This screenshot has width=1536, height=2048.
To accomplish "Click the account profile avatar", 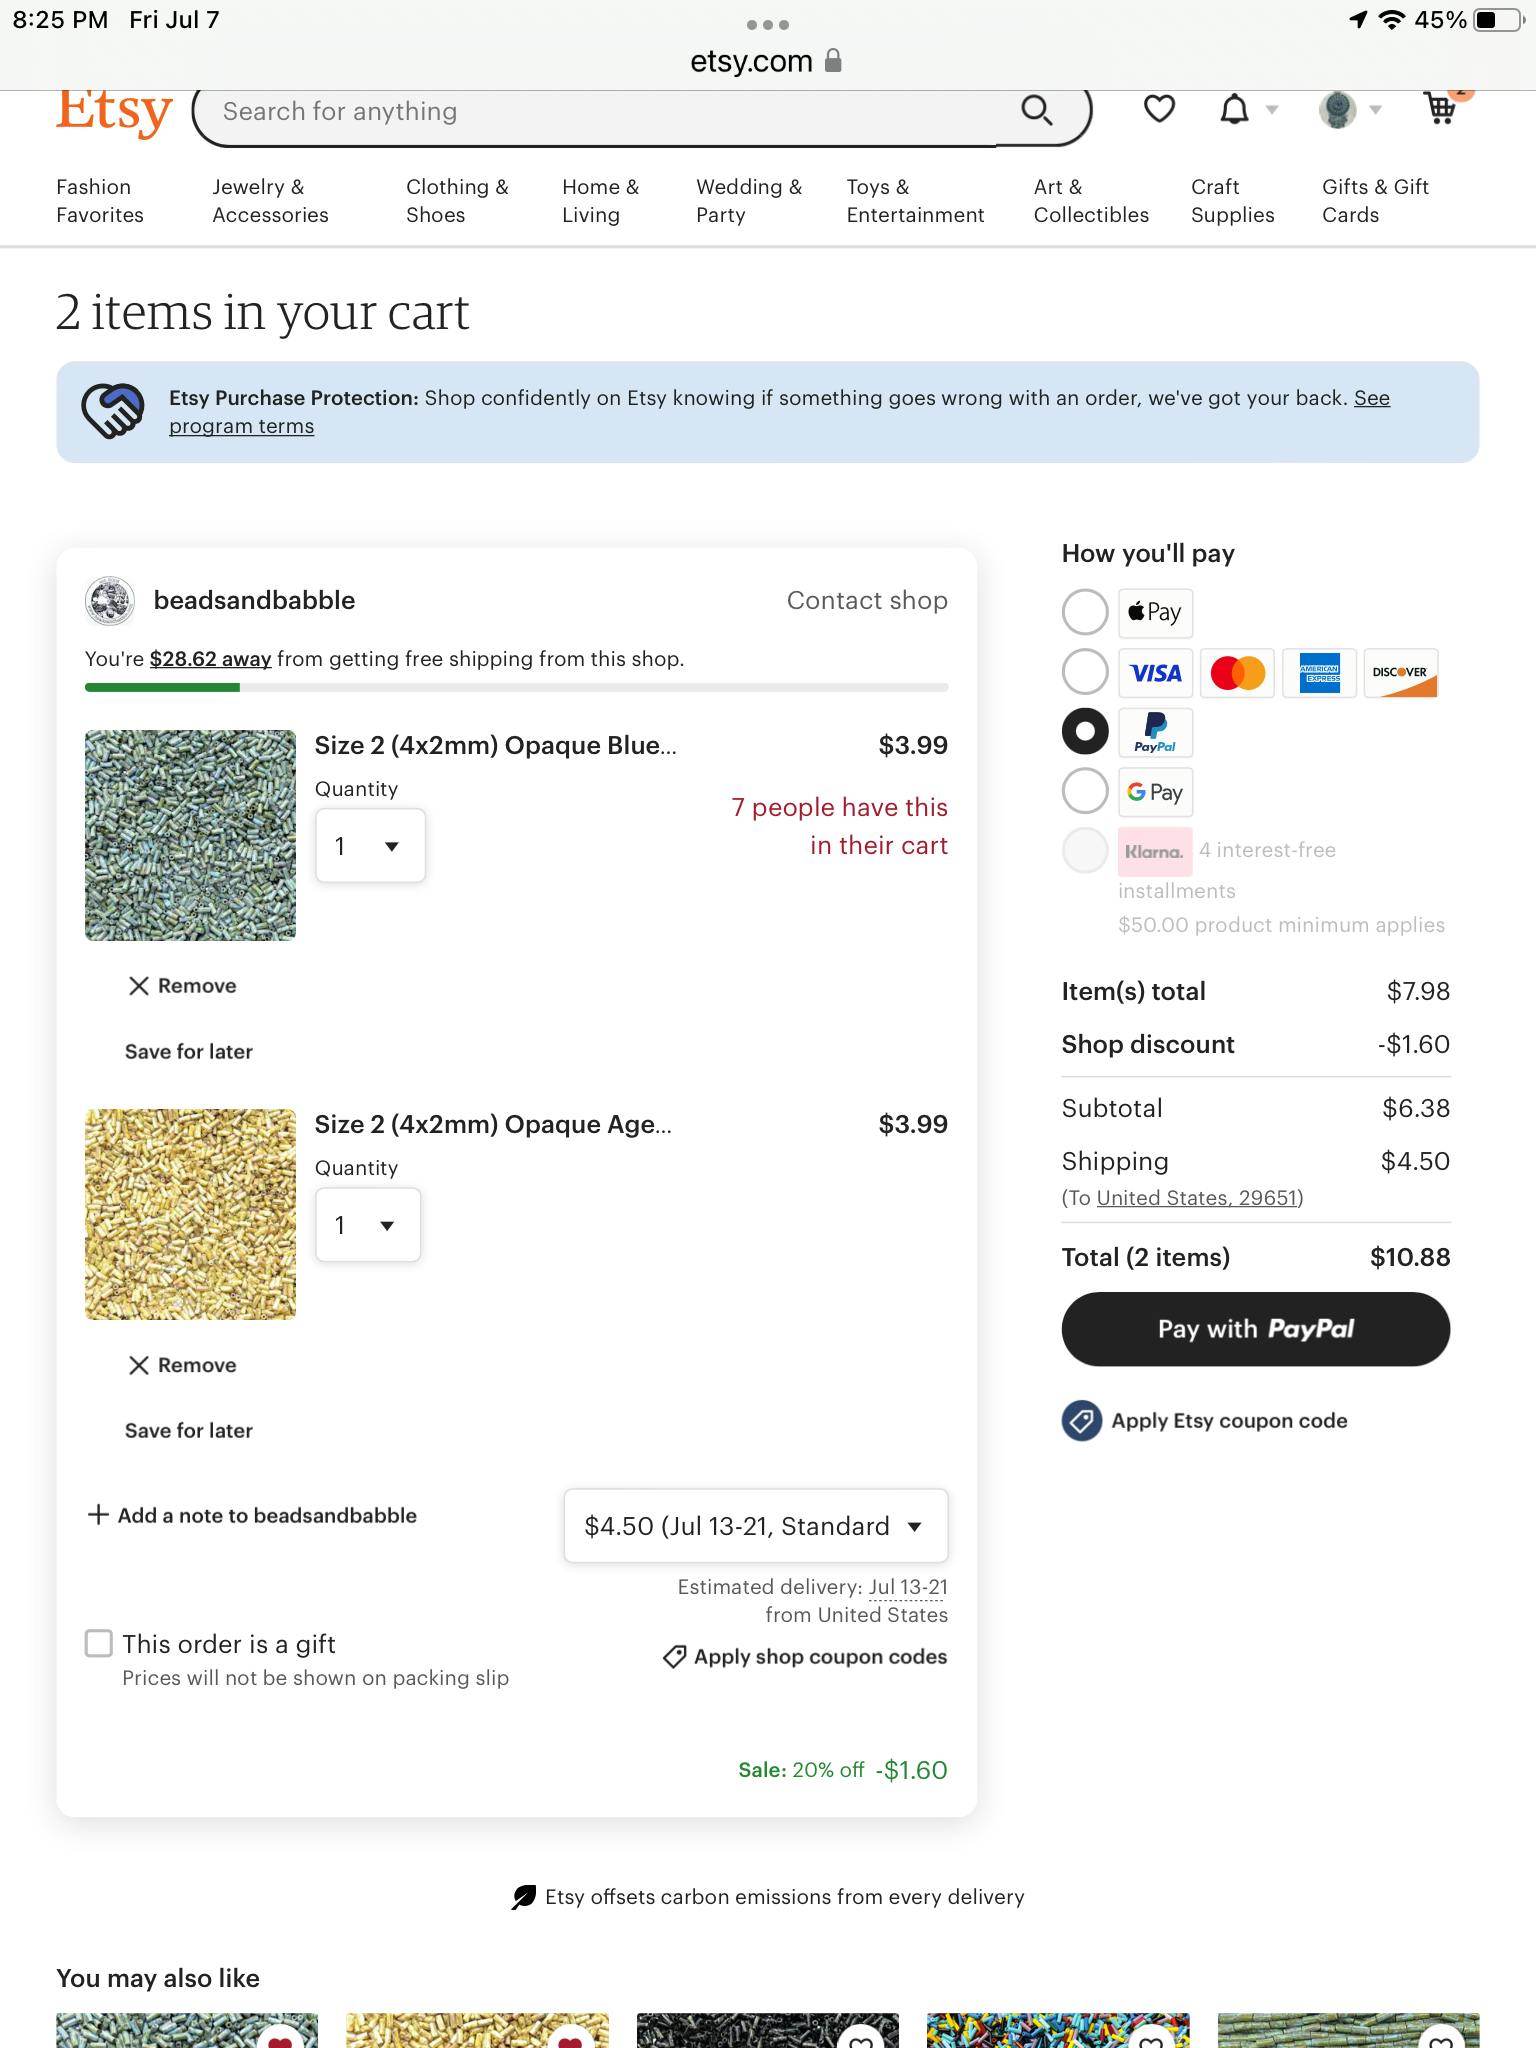I will [1338, 109].
